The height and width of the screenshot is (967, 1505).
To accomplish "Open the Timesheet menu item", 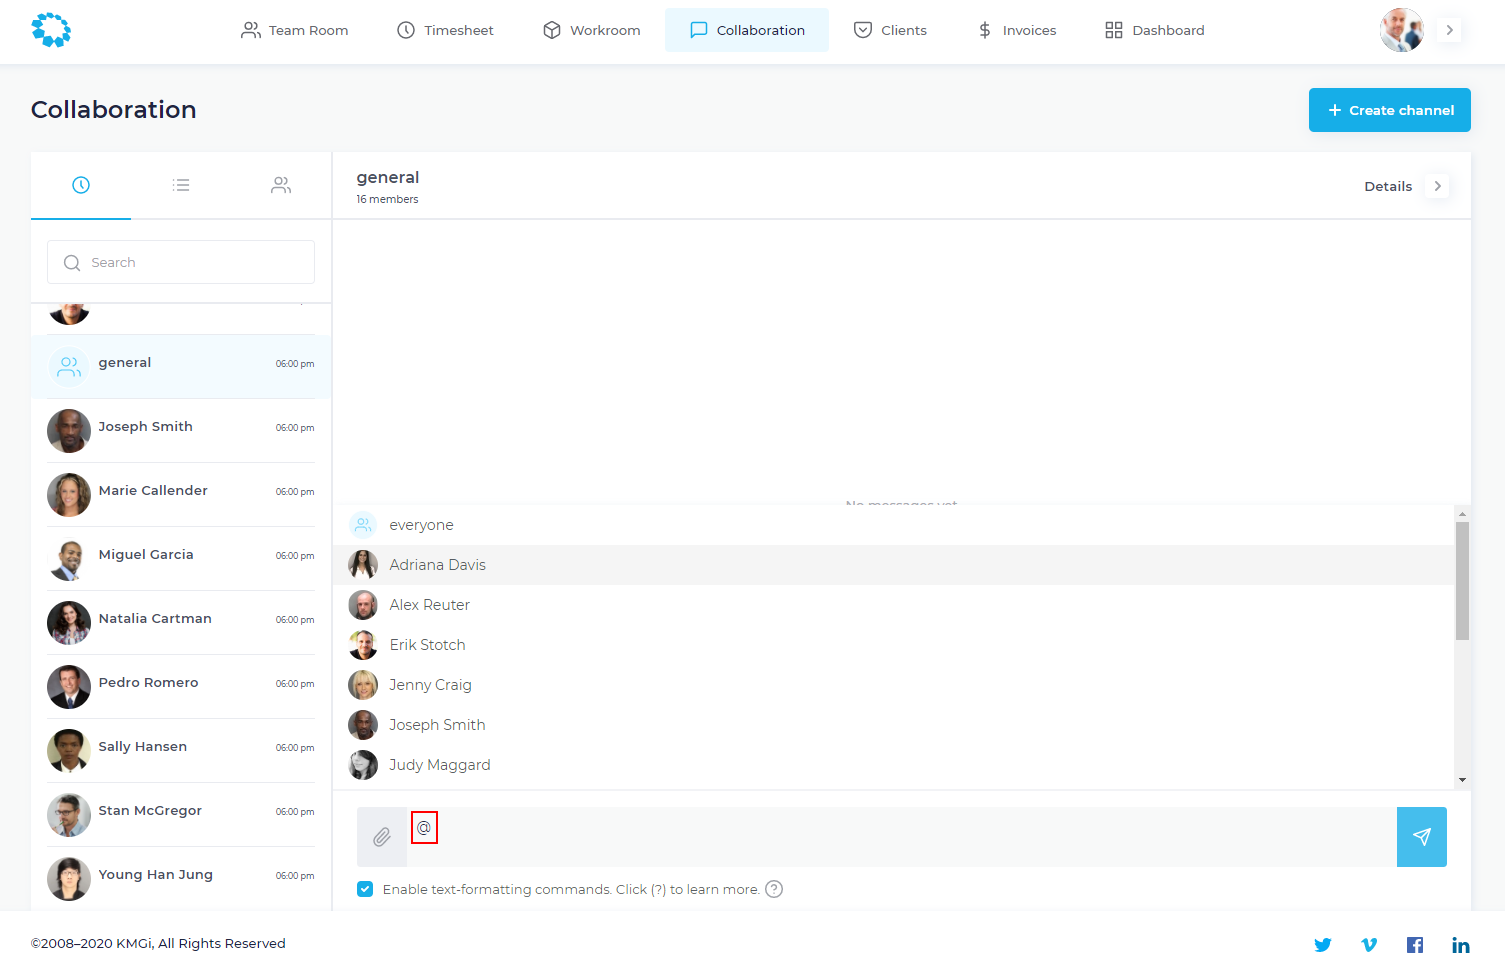I will tap(445, 30).
